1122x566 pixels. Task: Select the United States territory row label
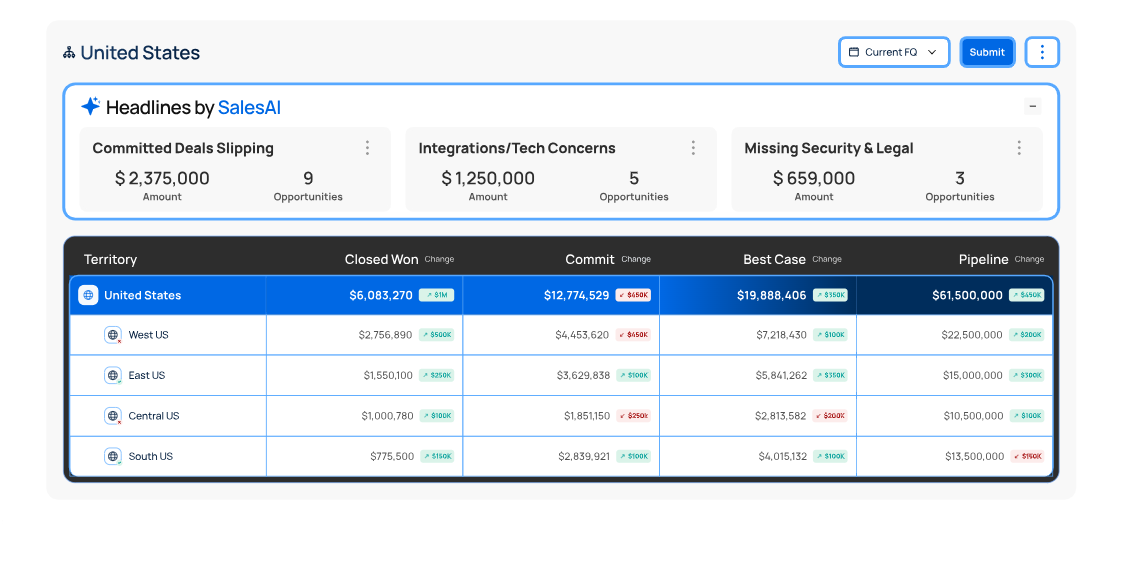tap(142, 295)
